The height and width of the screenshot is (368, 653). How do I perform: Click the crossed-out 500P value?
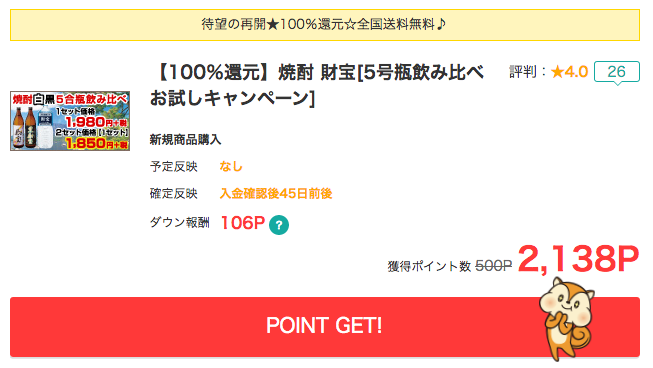pos(493,266)
